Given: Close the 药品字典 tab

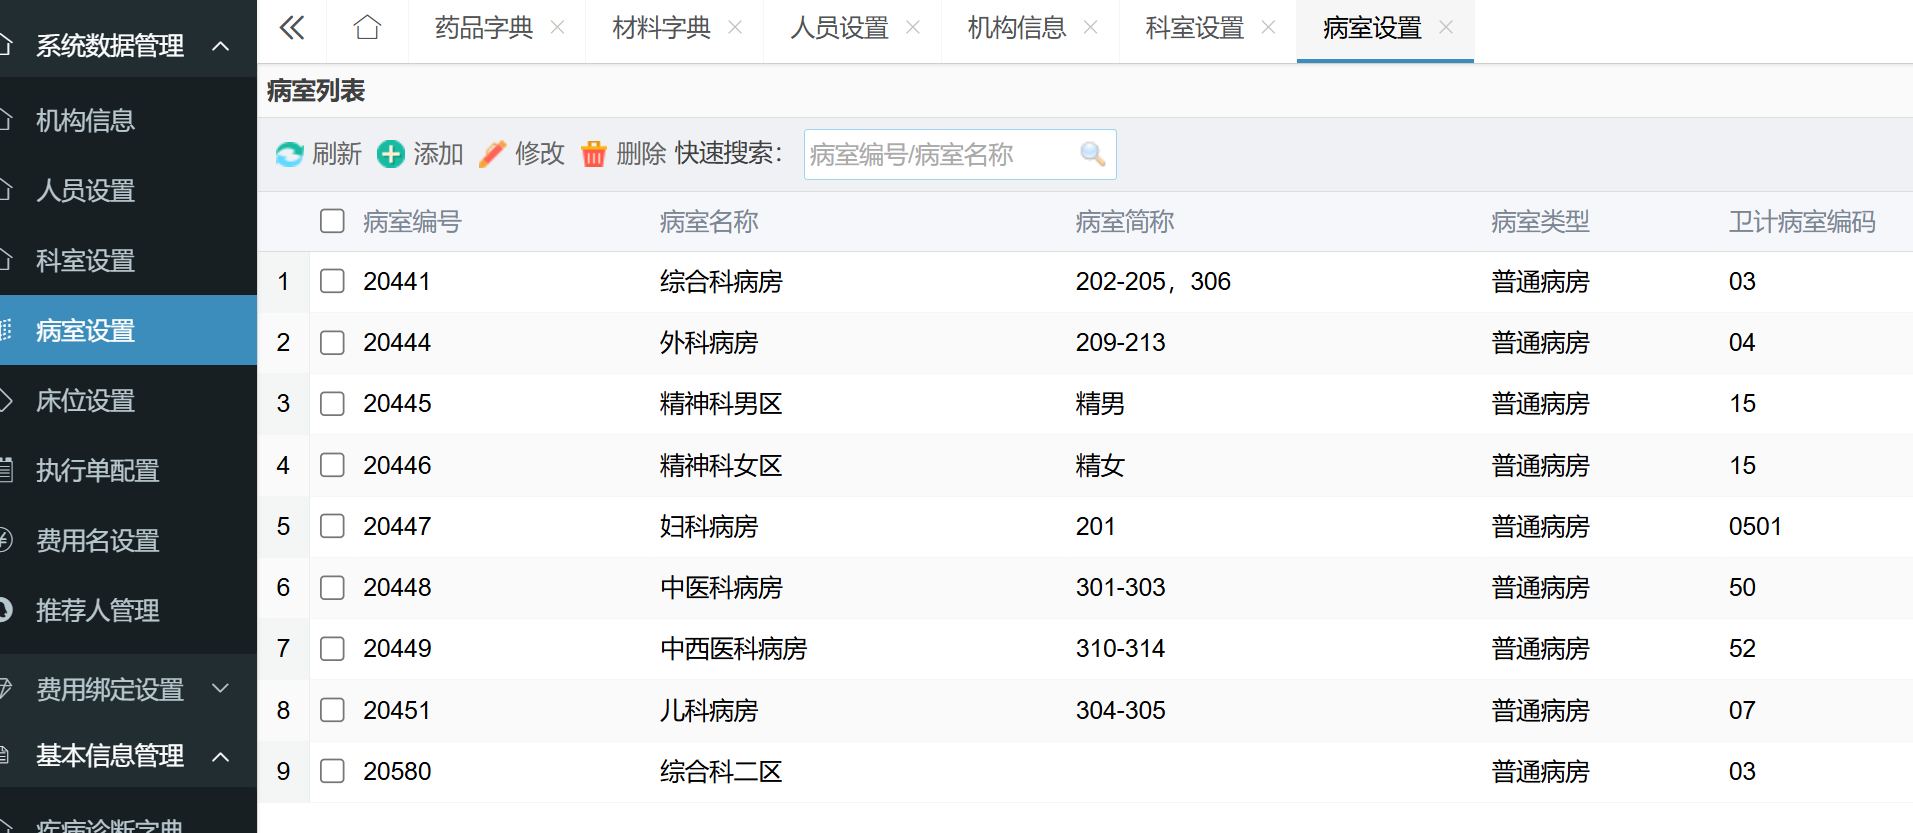Looking at the screenshot, I should coord(558,28).
